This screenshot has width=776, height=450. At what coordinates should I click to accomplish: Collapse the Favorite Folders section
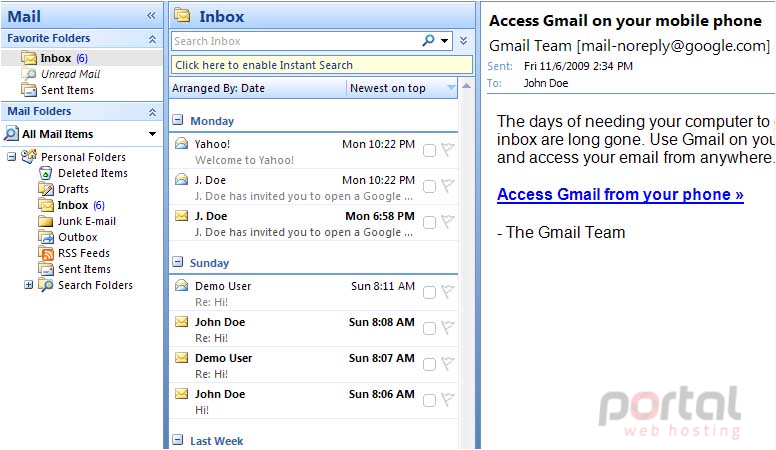point(152,39)
